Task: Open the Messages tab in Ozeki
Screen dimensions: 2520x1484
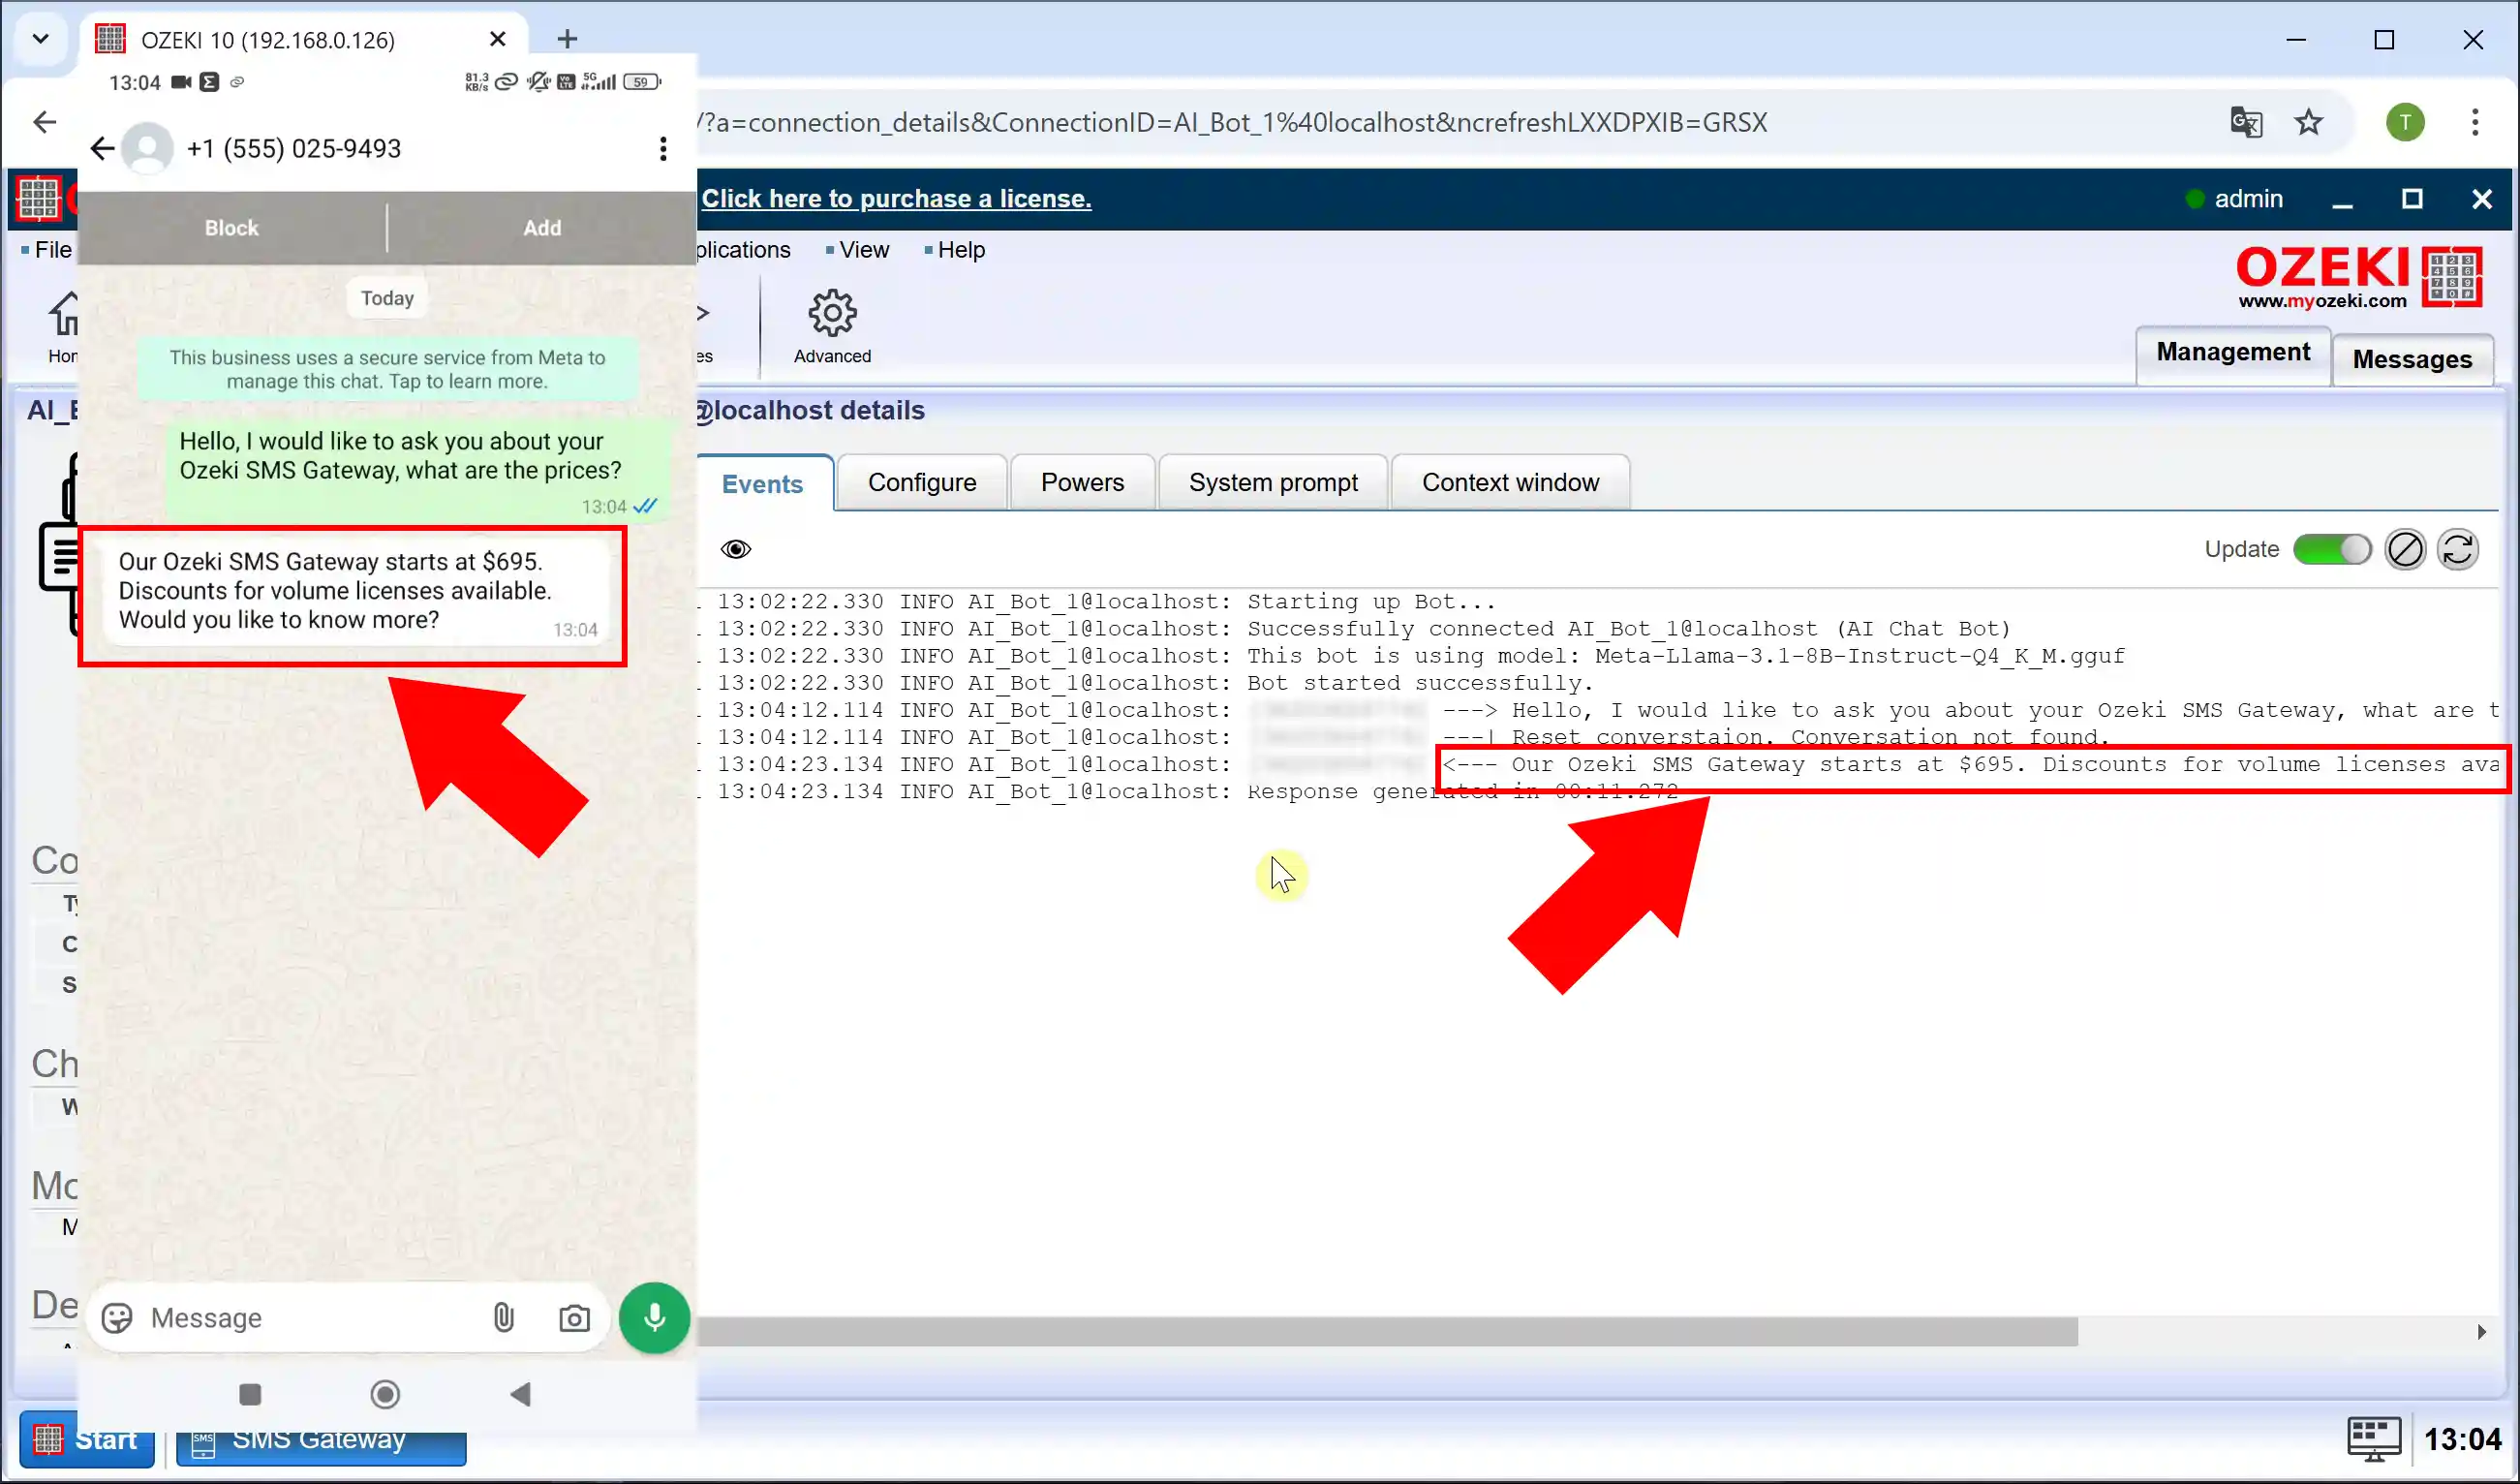Action: click(2414, 356)
